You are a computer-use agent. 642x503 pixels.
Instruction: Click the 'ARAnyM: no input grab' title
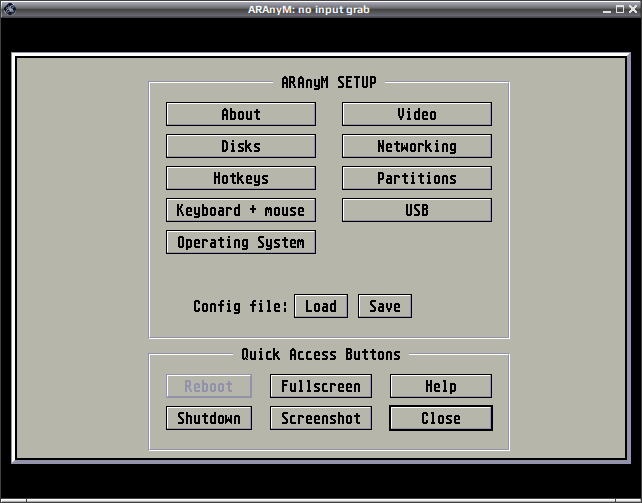[309, 9]
